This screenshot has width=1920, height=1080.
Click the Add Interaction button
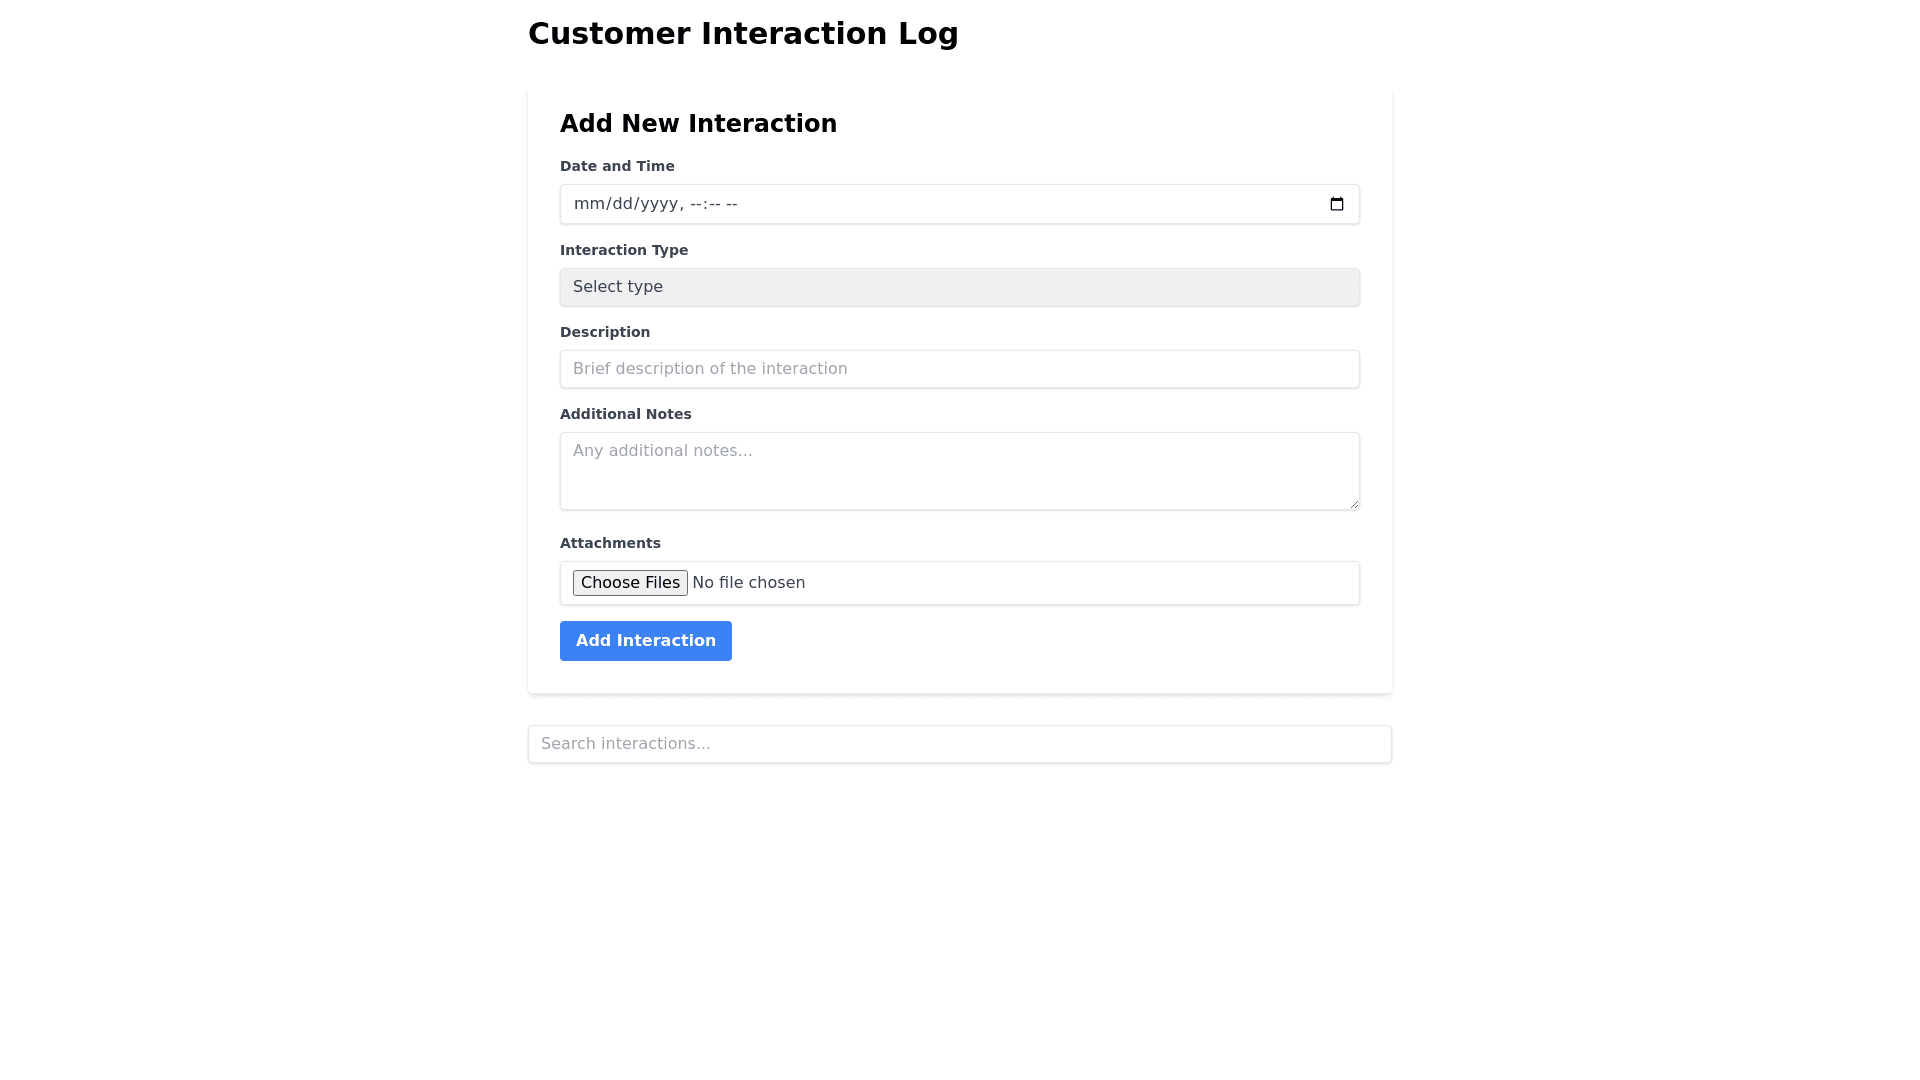[x=645, y=641]
